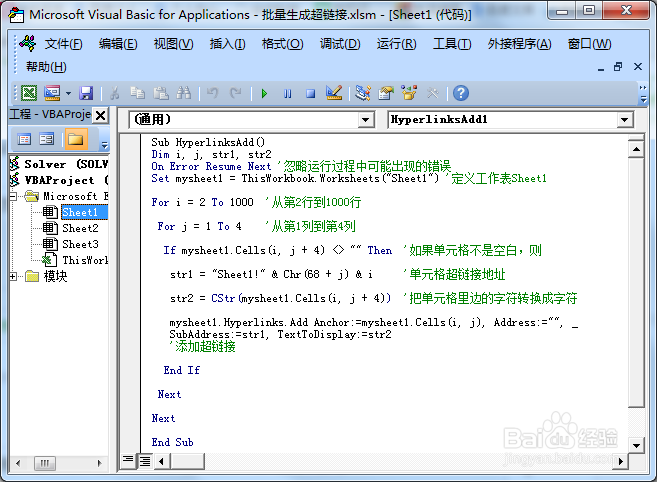
Task: Click the line 'Sub HyperlinksAdd()'
Action: tap(208, 142)
